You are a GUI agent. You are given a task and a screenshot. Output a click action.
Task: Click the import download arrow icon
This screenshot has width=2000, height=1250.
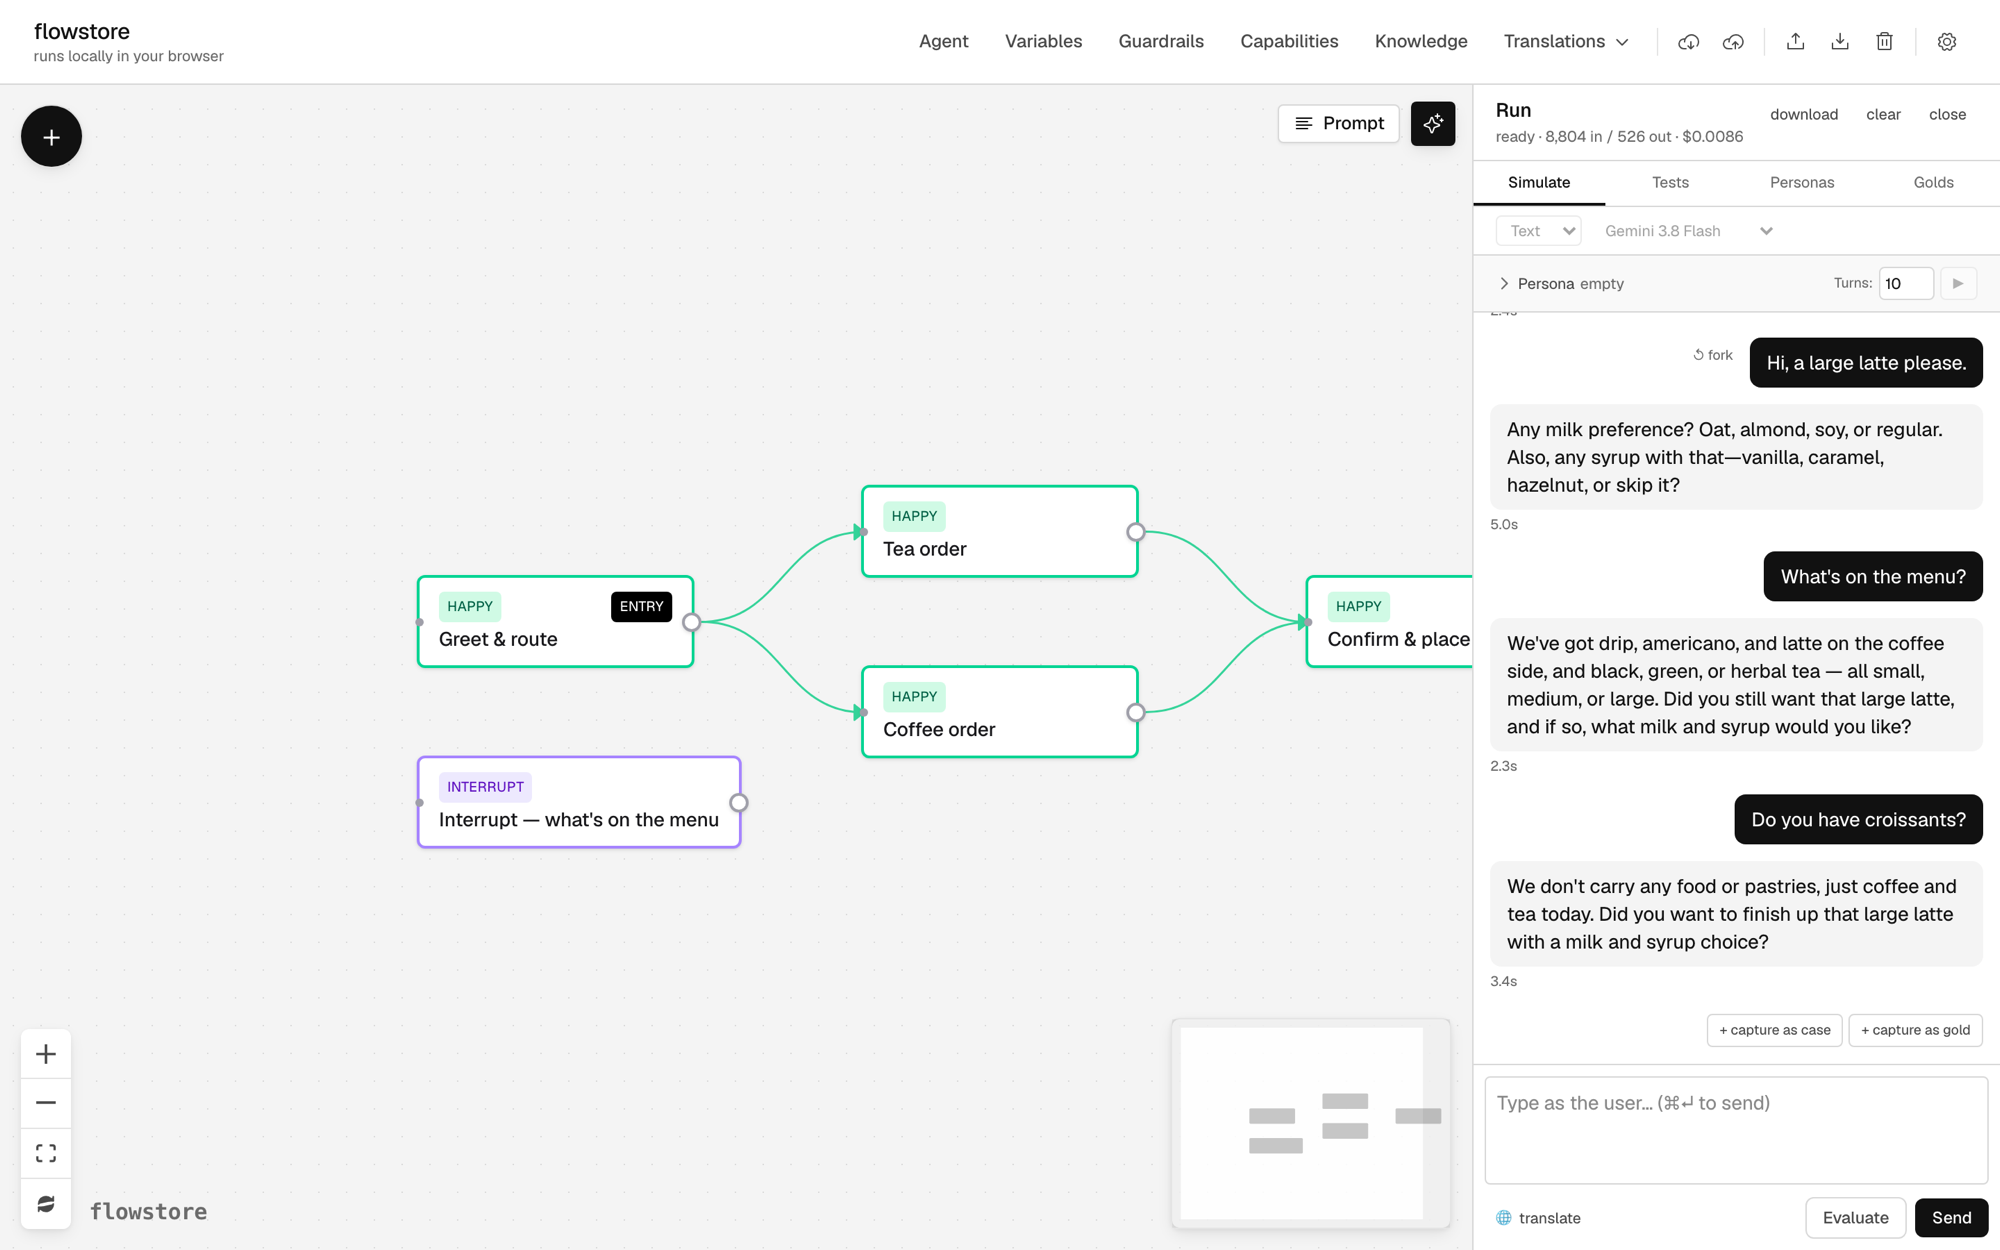[x=1840, y=42]
